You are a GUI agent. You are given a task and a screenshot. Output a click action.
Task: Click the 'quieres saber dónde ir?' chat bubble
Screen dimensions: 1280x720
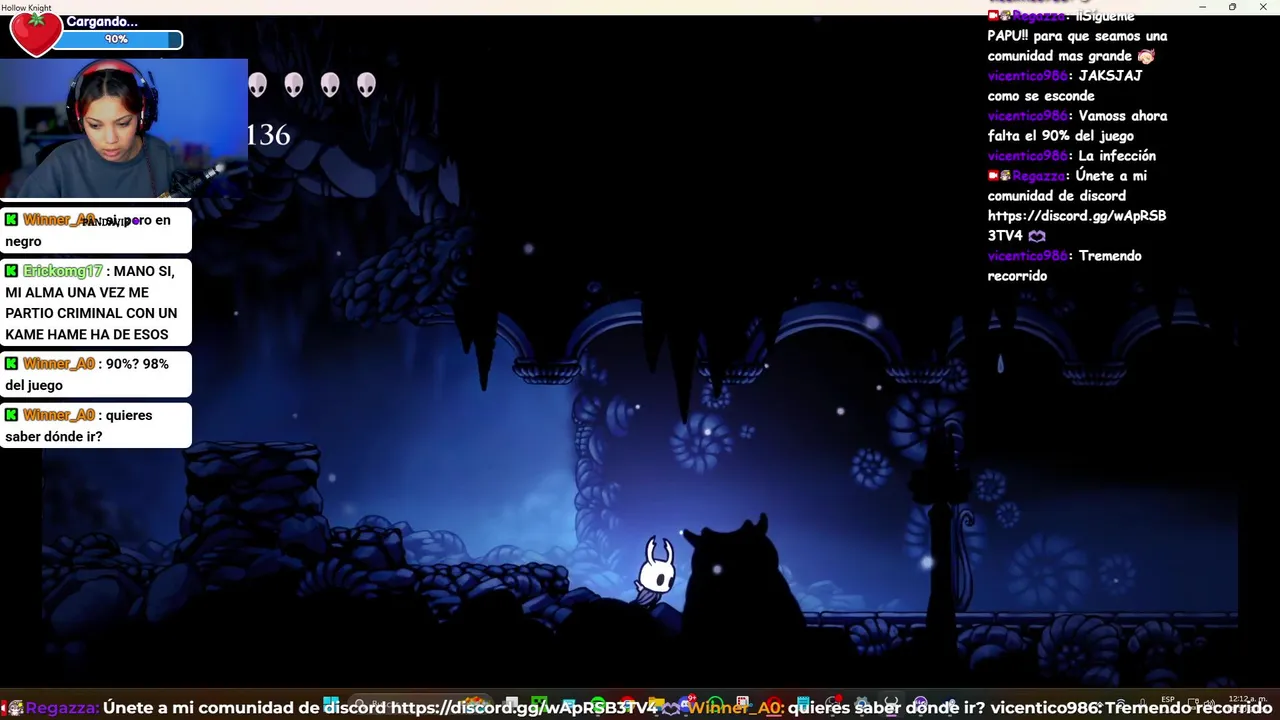pyautogui.click(x=95, y=425)
